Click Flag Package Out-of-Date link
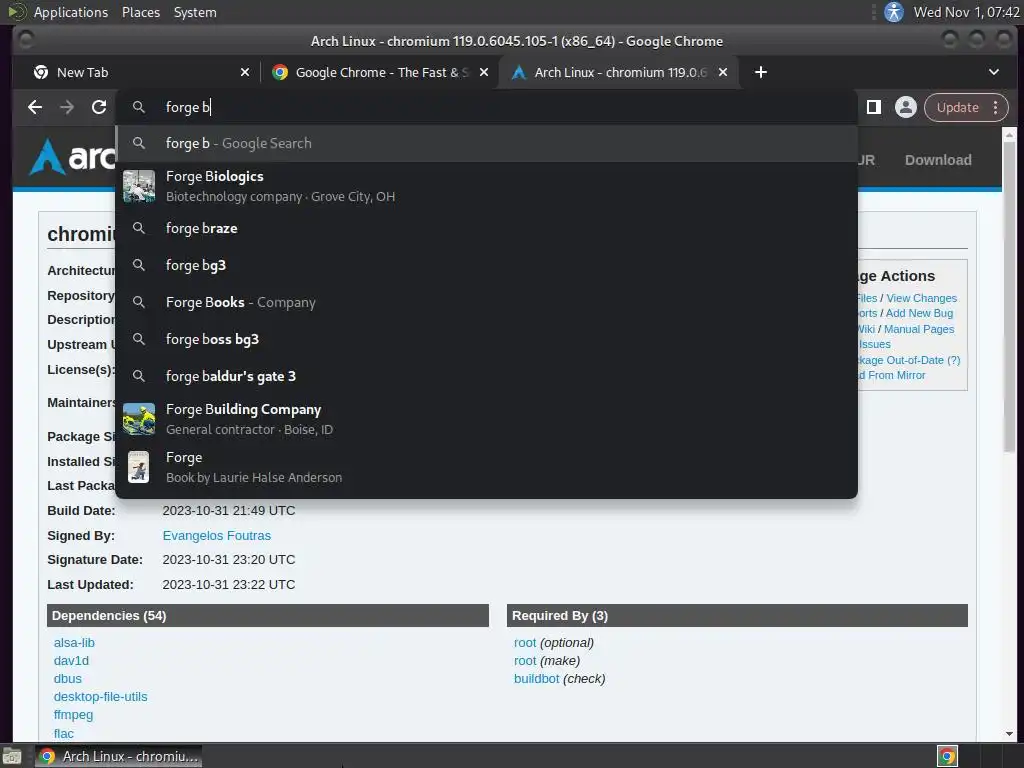The image size is (1024, 768). (910, 360)
